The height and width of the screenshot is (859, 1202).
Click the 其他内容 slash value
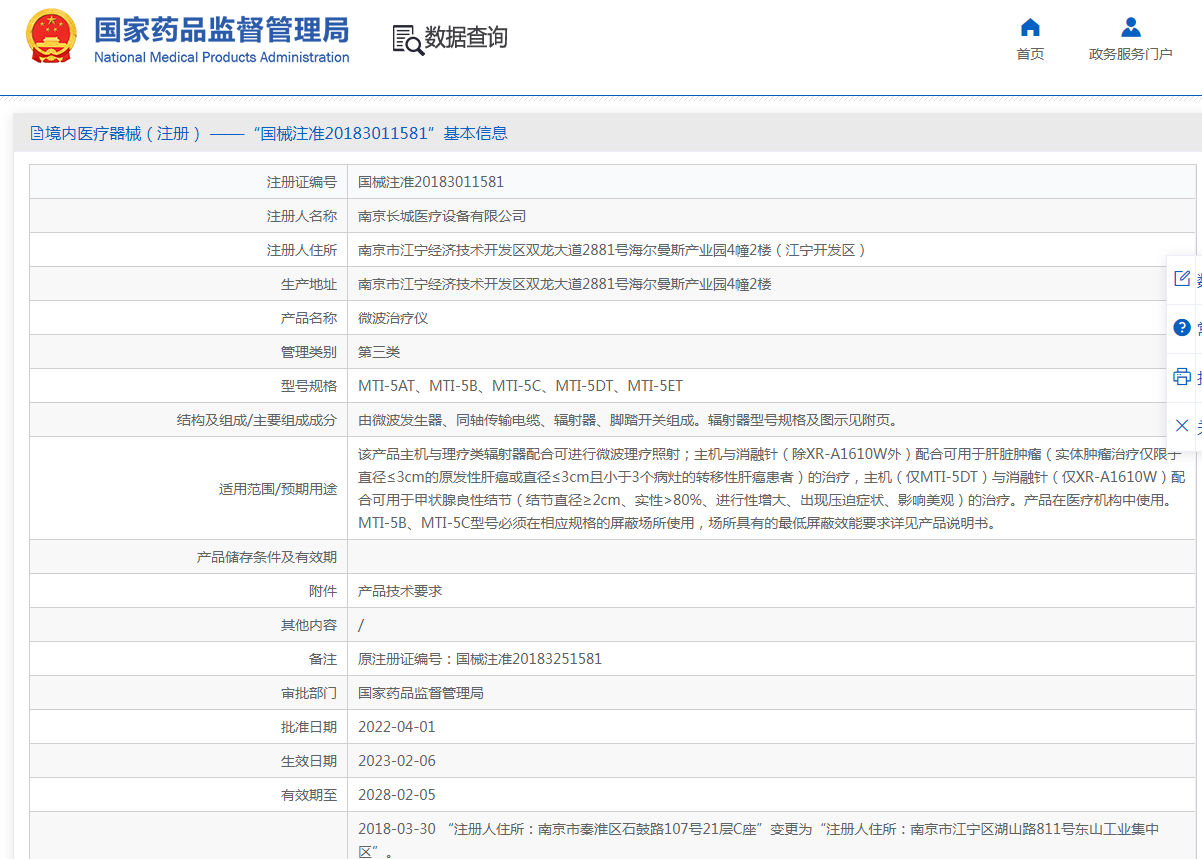tap(361, 625)
